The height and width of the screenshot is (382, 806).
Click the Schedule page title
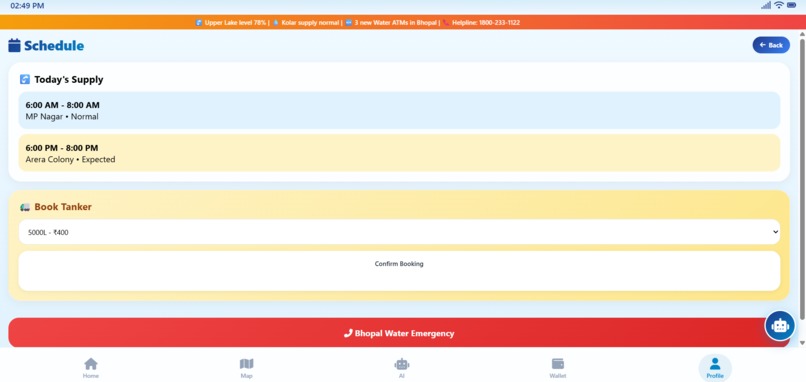click(54, 46)
